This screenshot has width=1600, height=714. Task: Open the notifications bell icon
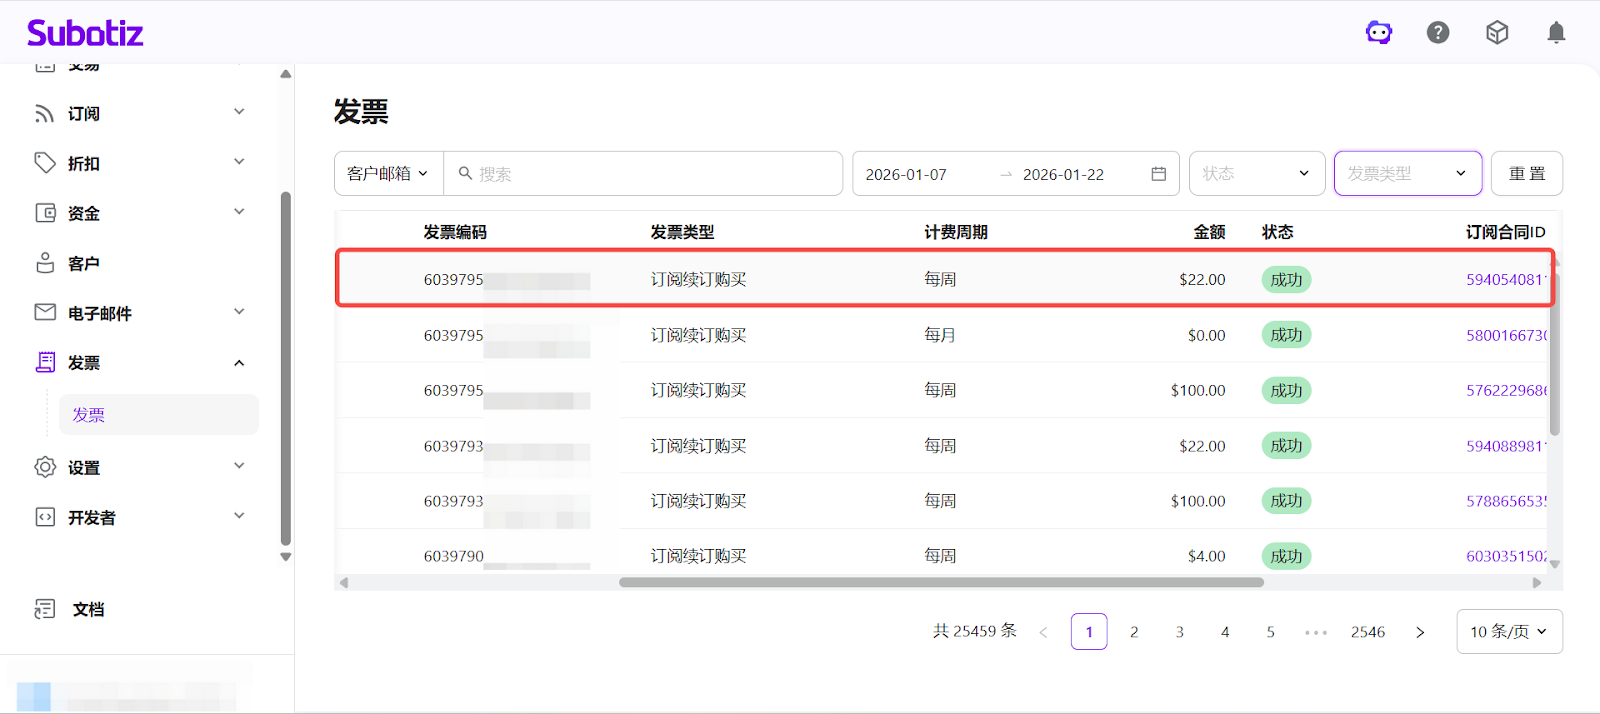[1556, 33]
